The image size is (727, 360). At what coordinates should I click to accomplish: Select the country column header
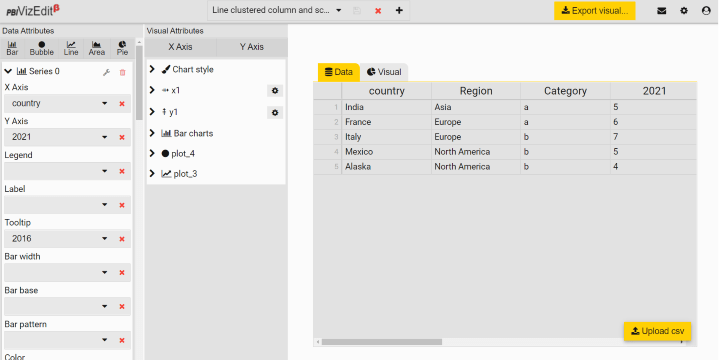[387, 91]
